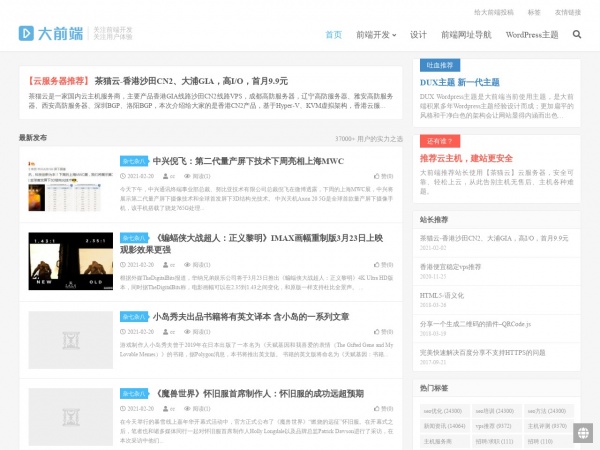Expand the 前端开发 dropdown menu
The image size is (600, 450).
(376, 35)
